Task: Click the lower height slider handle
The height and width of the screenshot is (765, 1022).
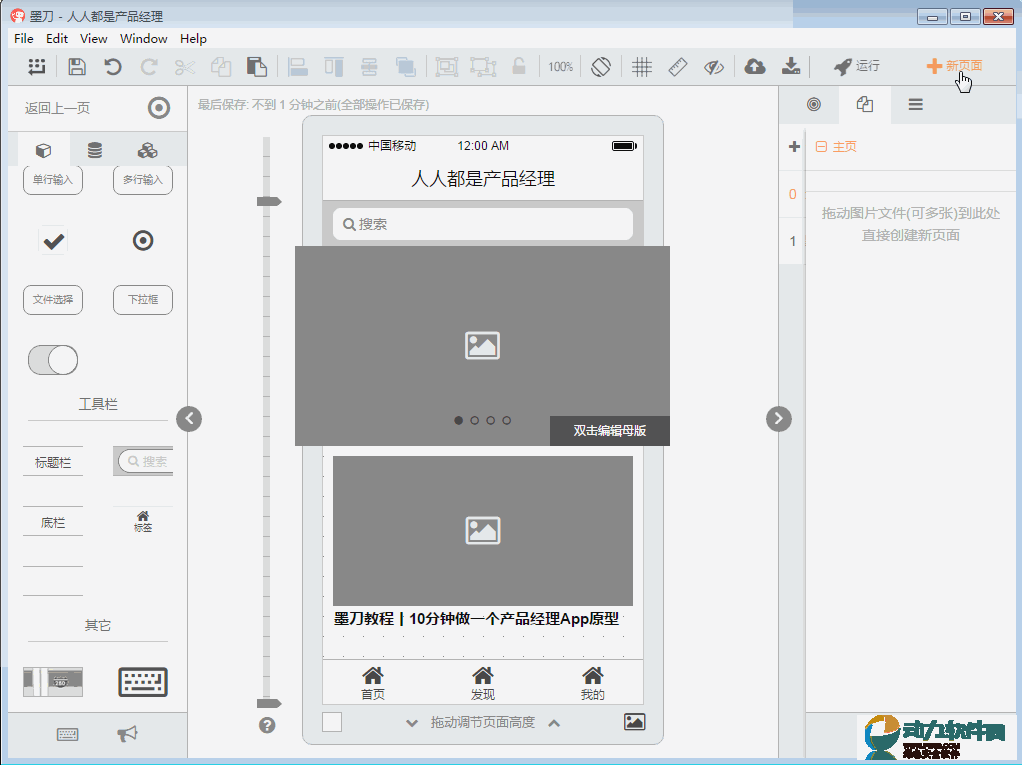Action: click(269, 703)
